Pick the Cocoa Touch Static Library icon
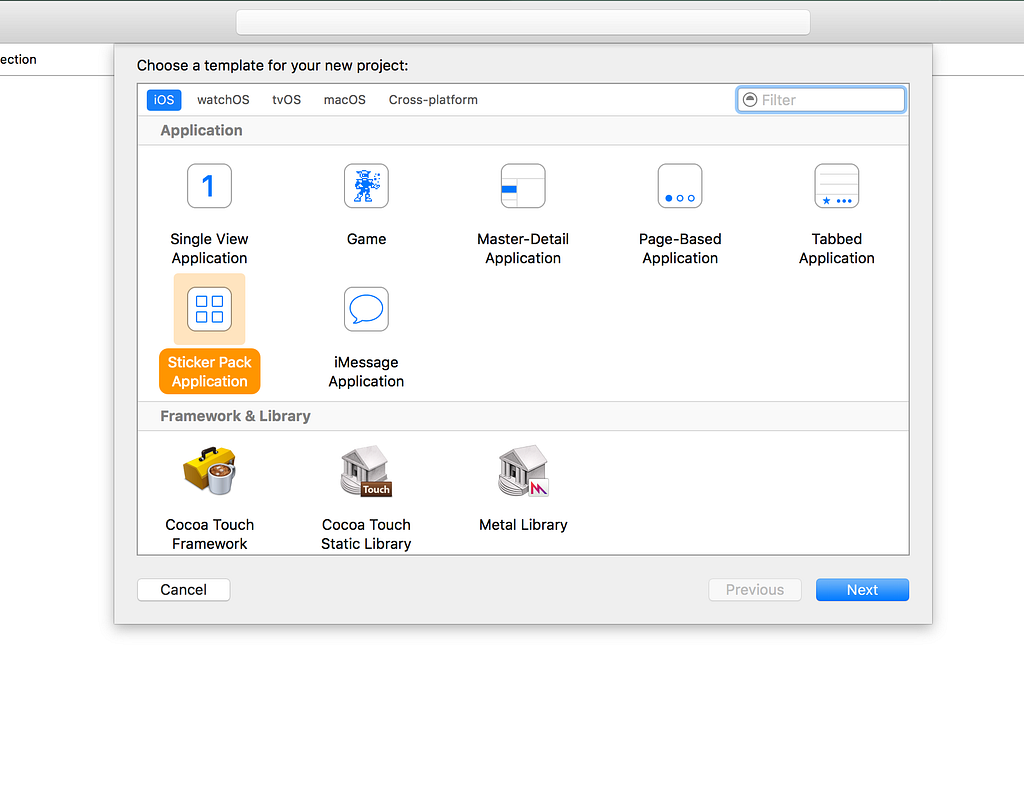The width and height of the screenshot is (1024, 793). coord(366,471)
